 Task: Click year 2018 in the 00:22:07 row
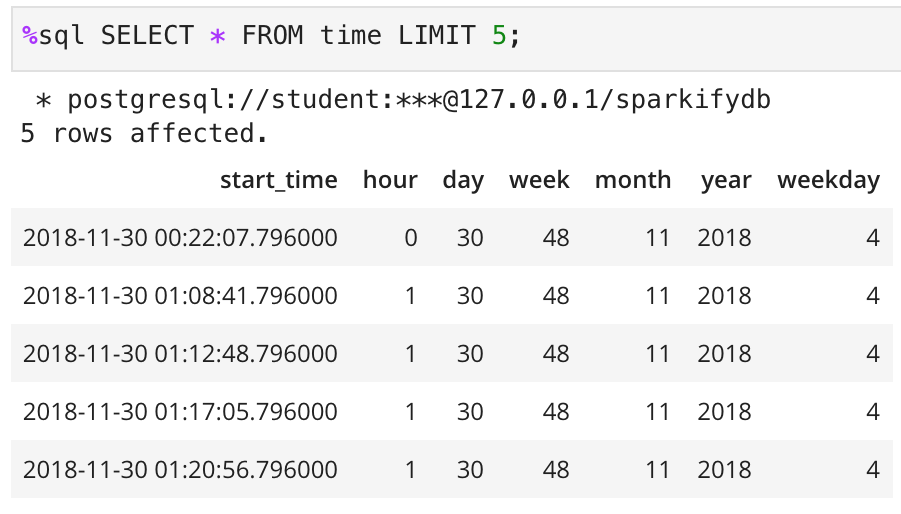click(725, 238)
